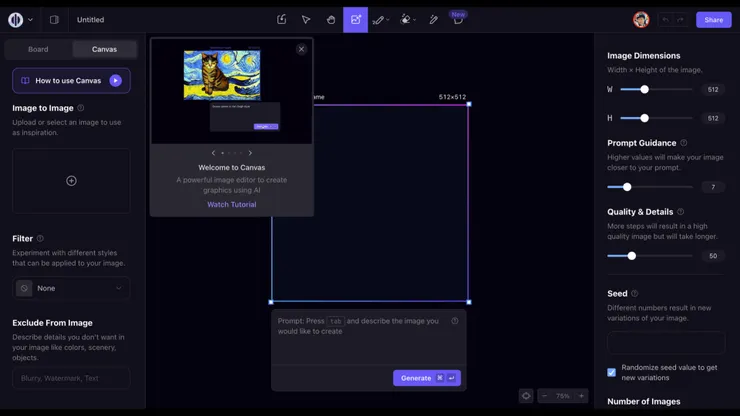The height and width of the screenshot is (416, 740).
Task: Click the 512×512 frame size label
Action: 452,97
